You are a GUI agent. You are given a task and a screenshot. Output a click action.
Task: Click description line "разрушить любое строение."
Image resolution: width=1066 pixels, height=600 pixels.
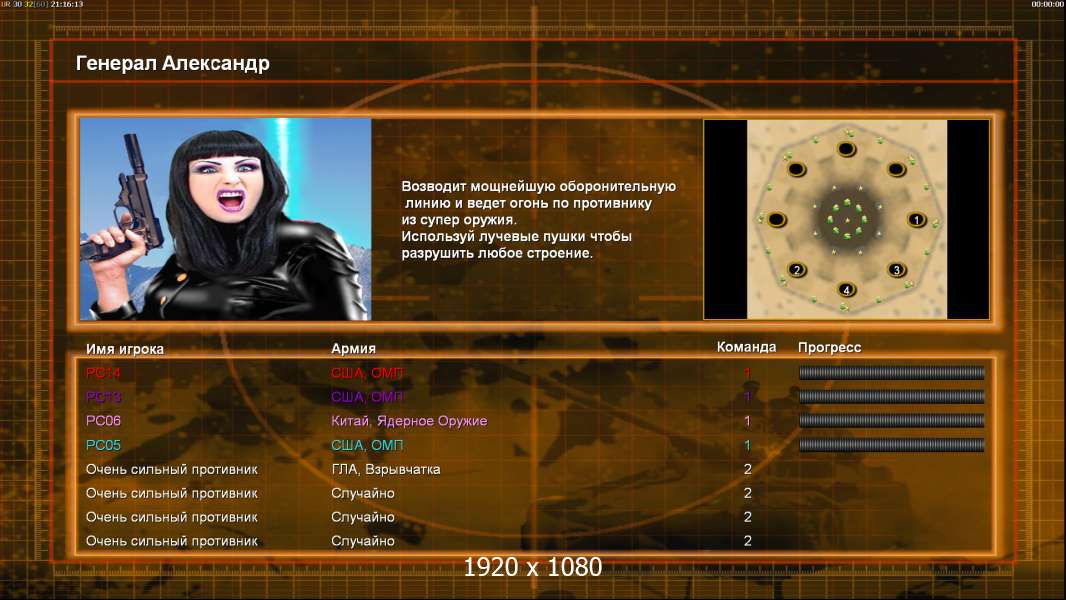pos(497,253)
